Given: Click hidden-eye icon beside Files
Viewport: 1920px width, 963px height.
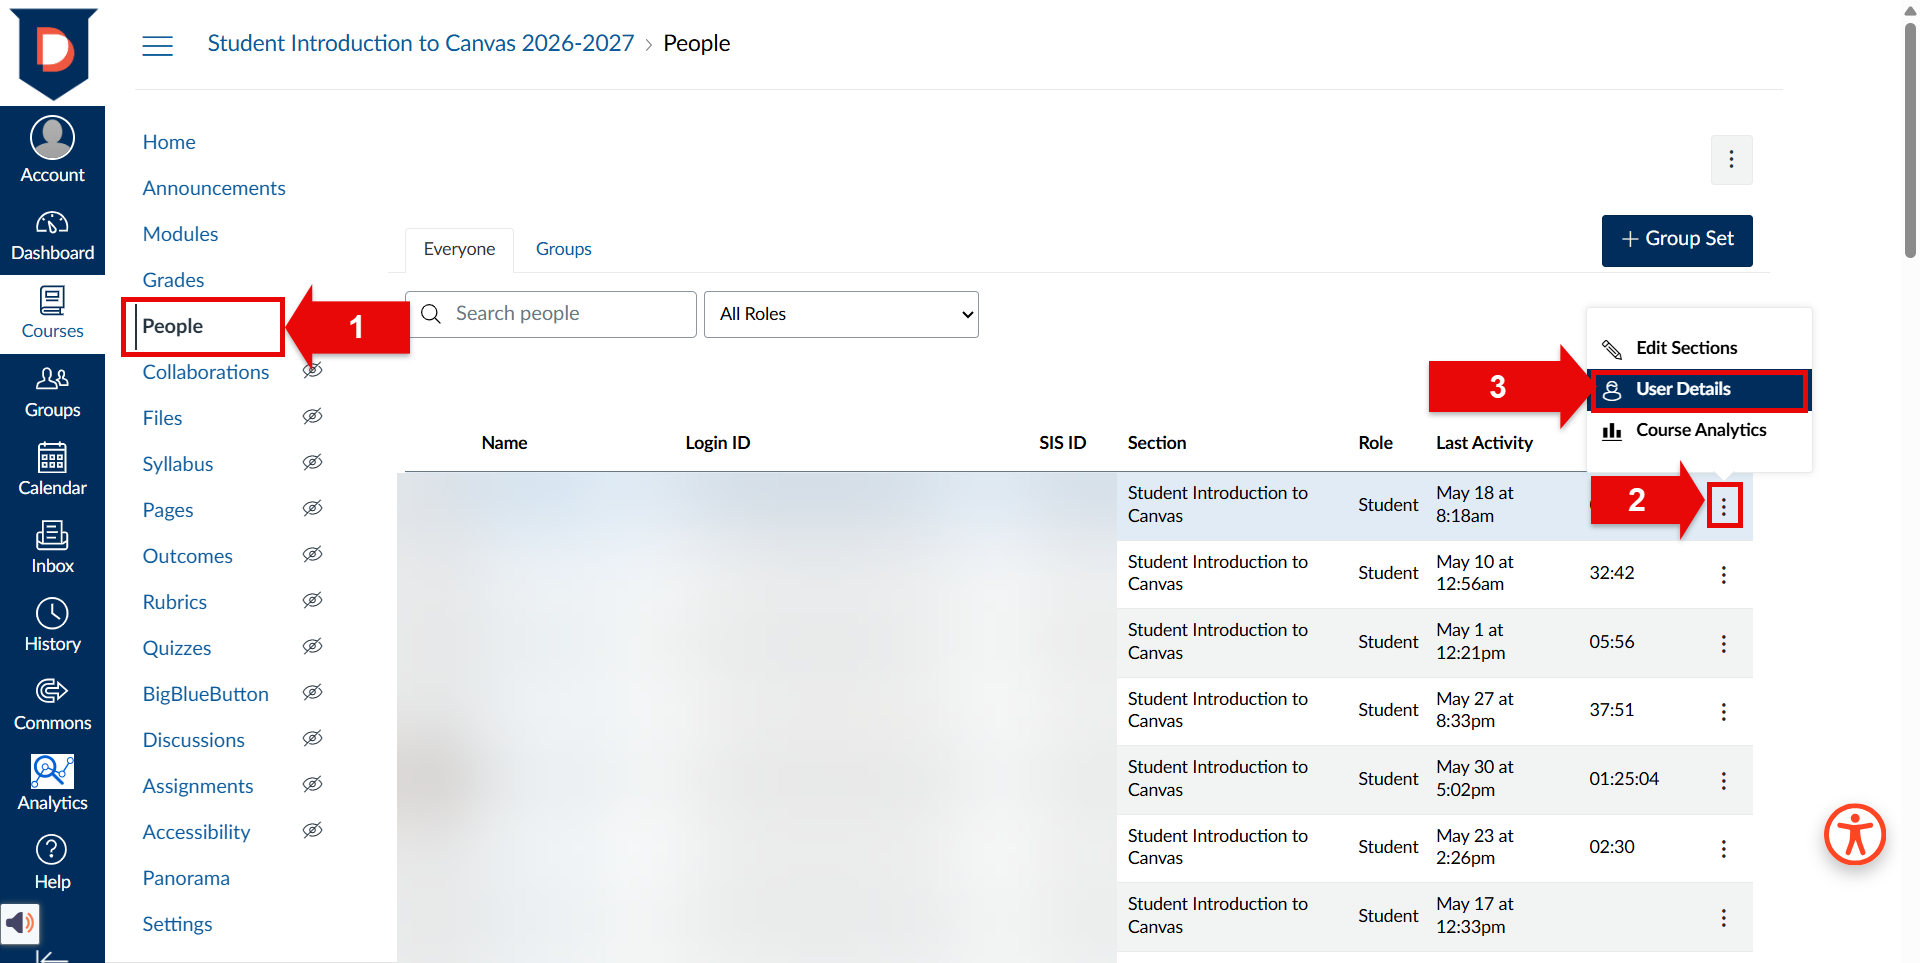Looking at the screenshot, I should point(313,416).
